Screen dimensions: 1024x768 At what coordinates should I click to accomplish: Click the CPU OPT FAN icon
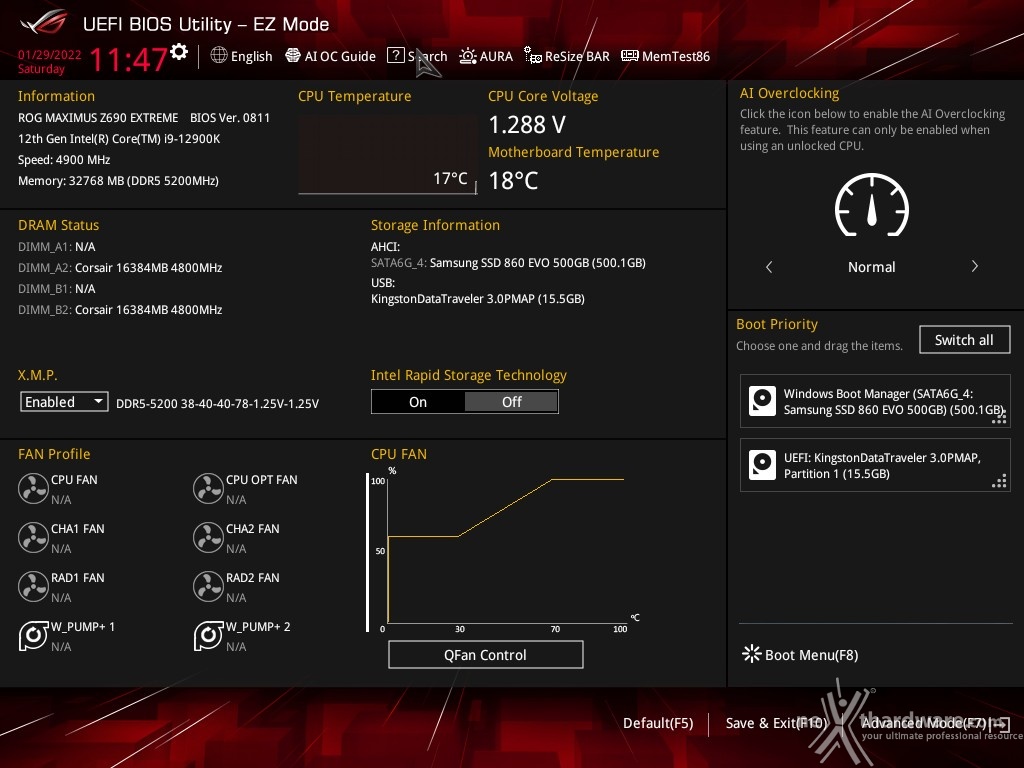tap(208, 488)
